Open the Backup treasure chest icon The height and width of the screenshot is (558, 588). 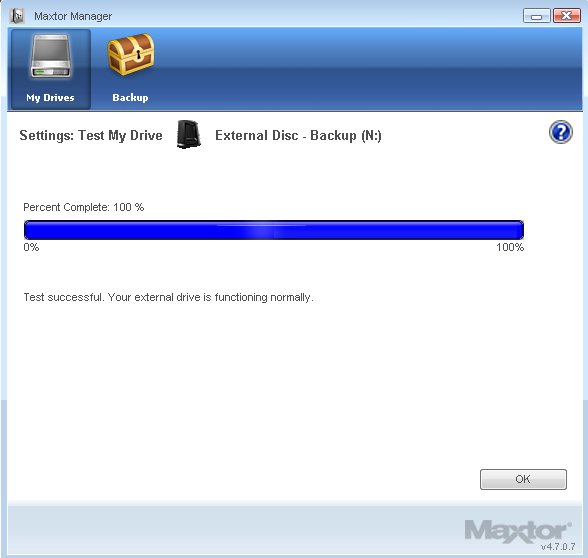coord(131,54)
